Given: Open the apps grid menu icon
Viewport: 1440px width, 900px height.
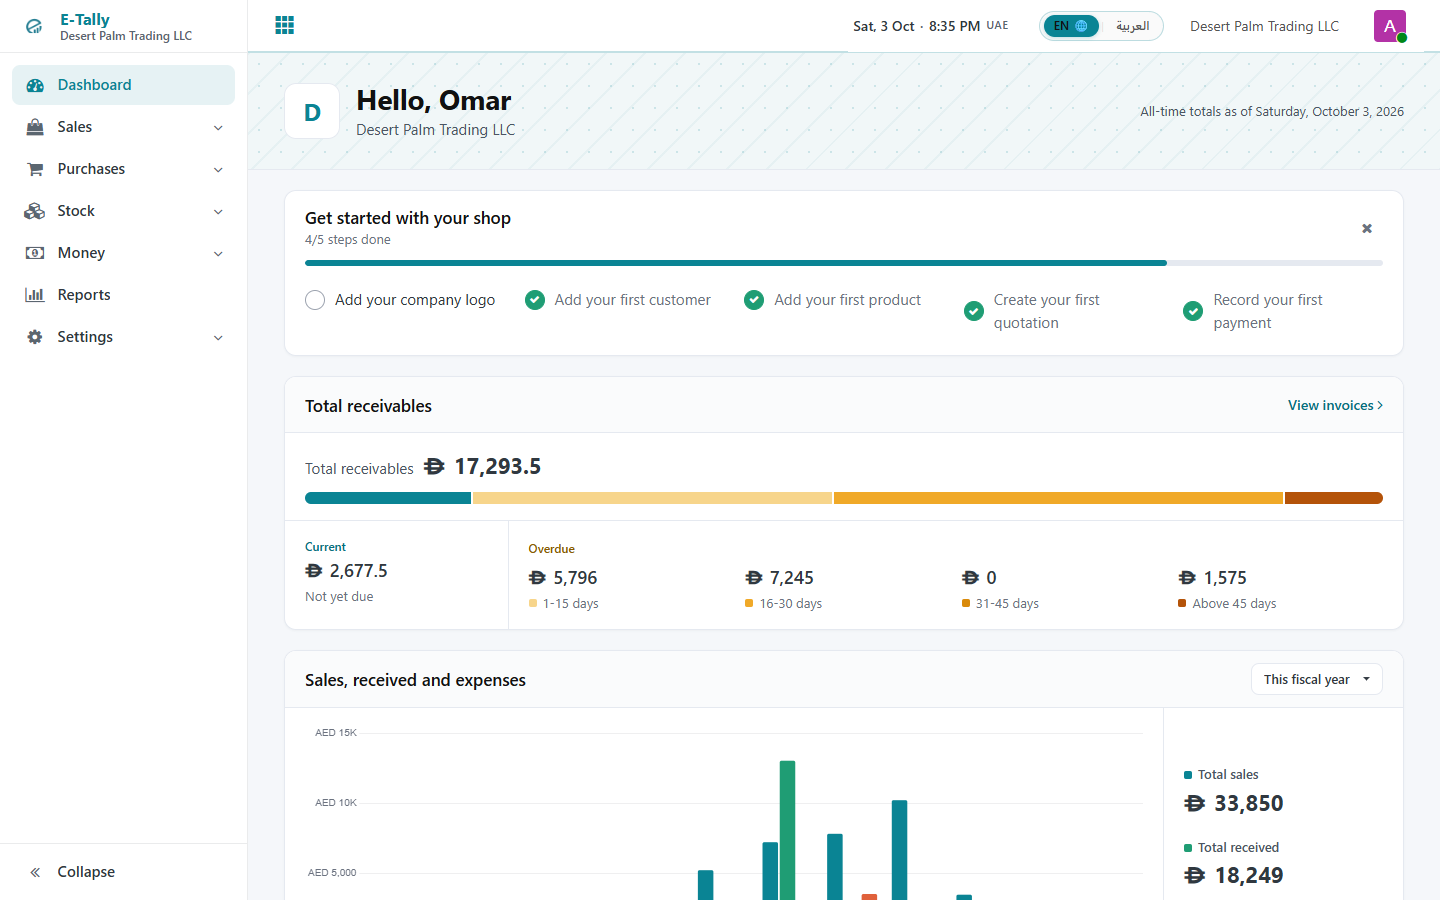Looking at the screenshot, I should tap(285, 25).
